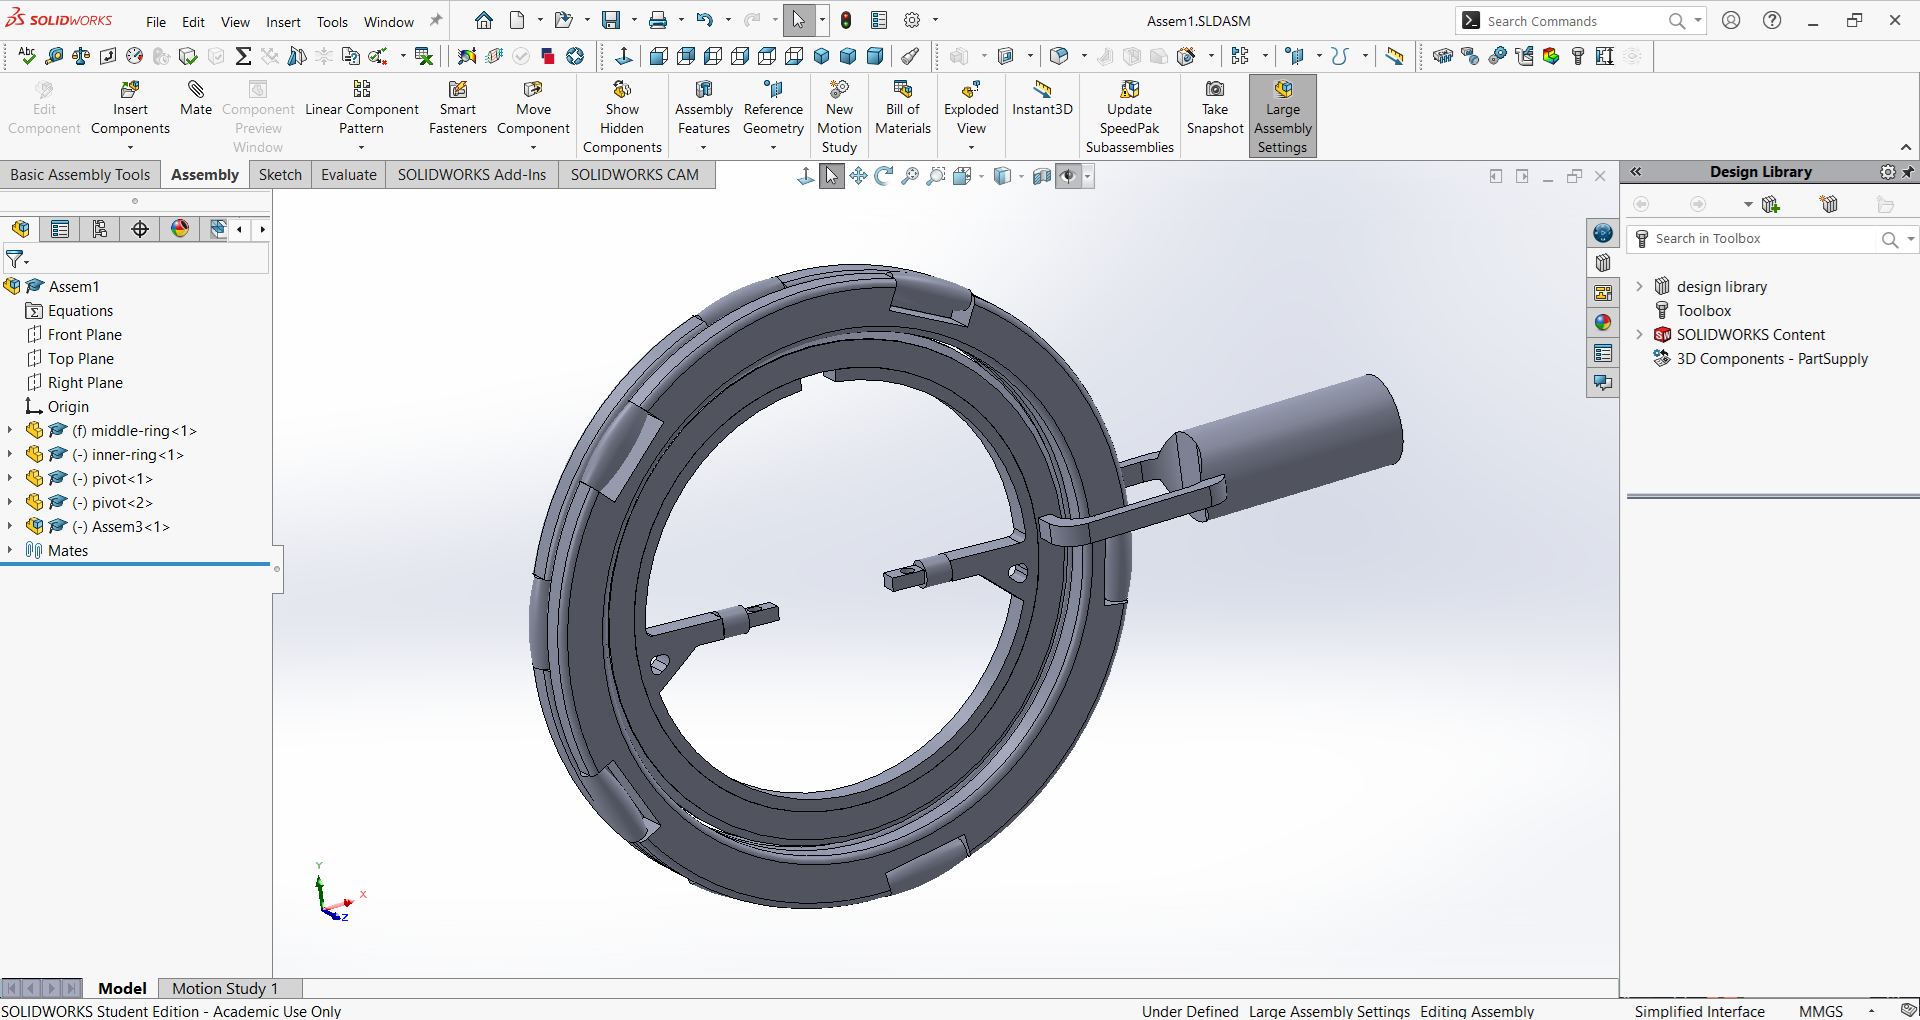Expand SOLIDWORKS Content in Design Library
The height and width of the screenshot is (1020, 1920).
coord(1639,335)
